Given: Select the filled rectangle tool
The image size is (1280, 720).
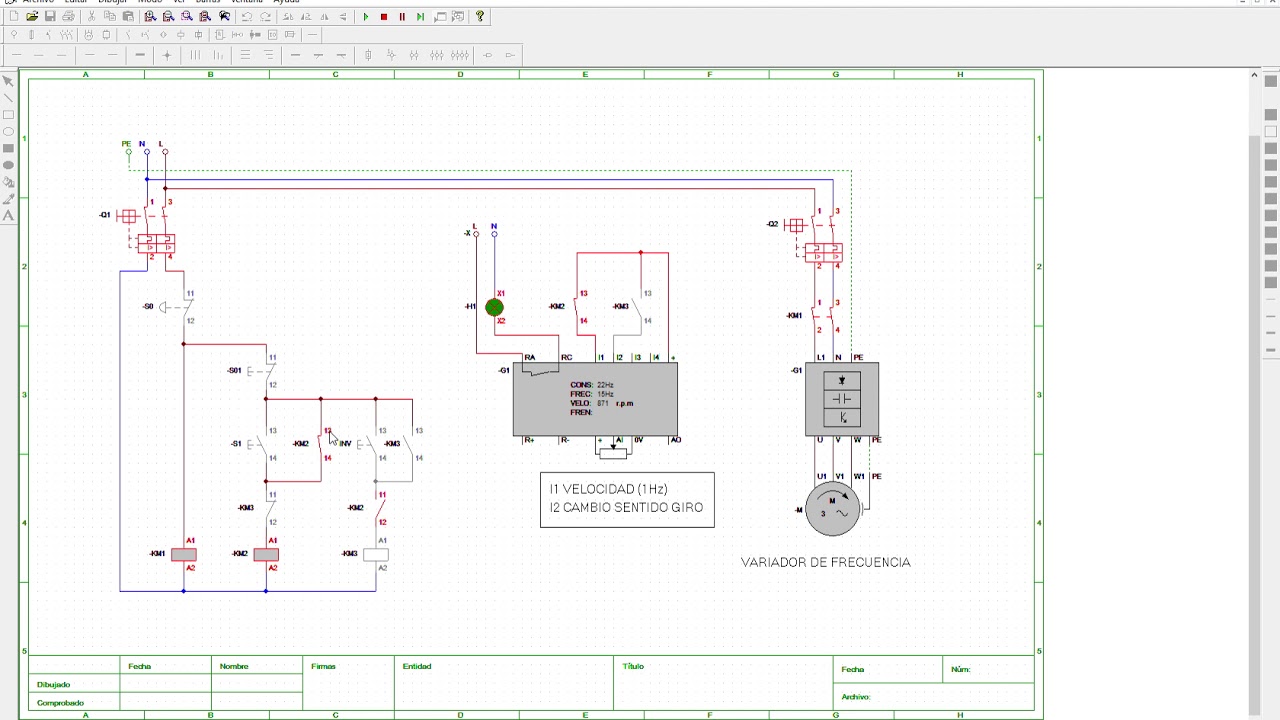Looking at the screenshot, I should click(8, 148).
